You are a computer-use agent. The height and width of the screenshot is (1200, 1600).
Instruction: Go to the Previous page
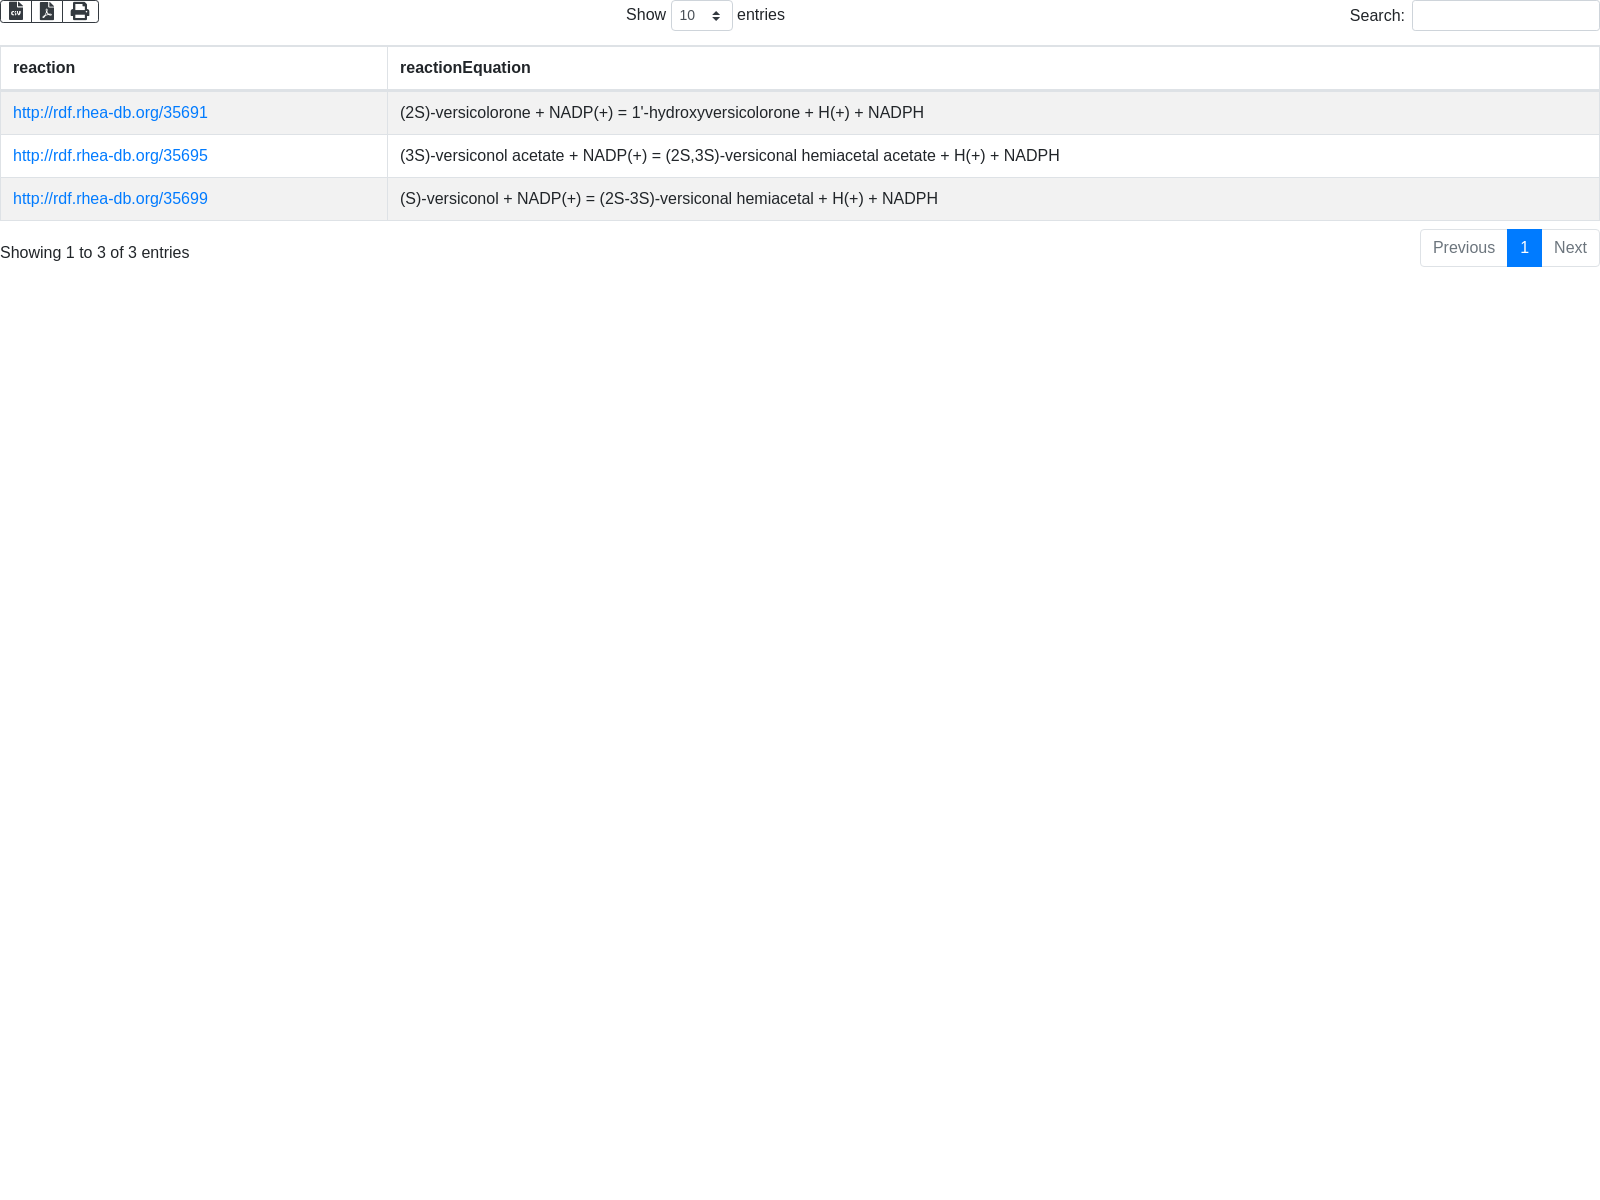(1463, 248)
